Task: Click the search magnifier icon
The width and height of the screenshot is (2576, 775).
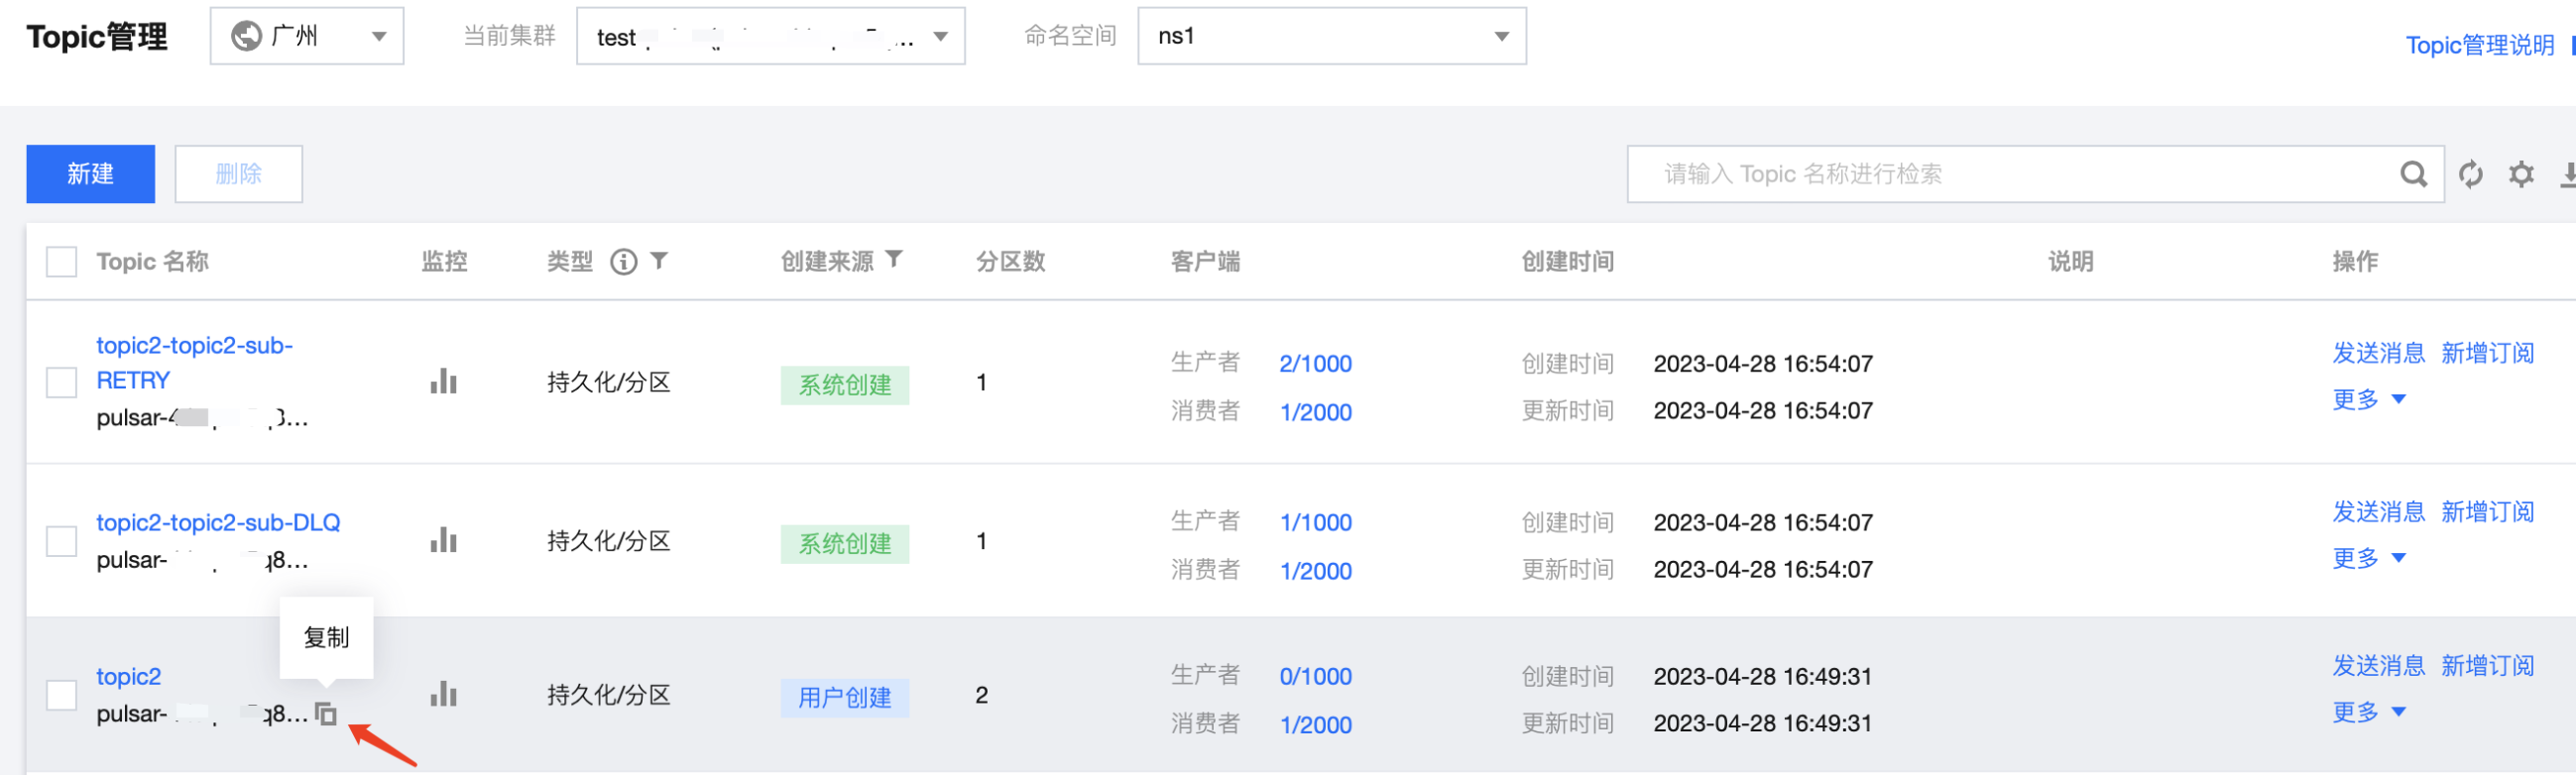Action: click(x=2413, y=174)
